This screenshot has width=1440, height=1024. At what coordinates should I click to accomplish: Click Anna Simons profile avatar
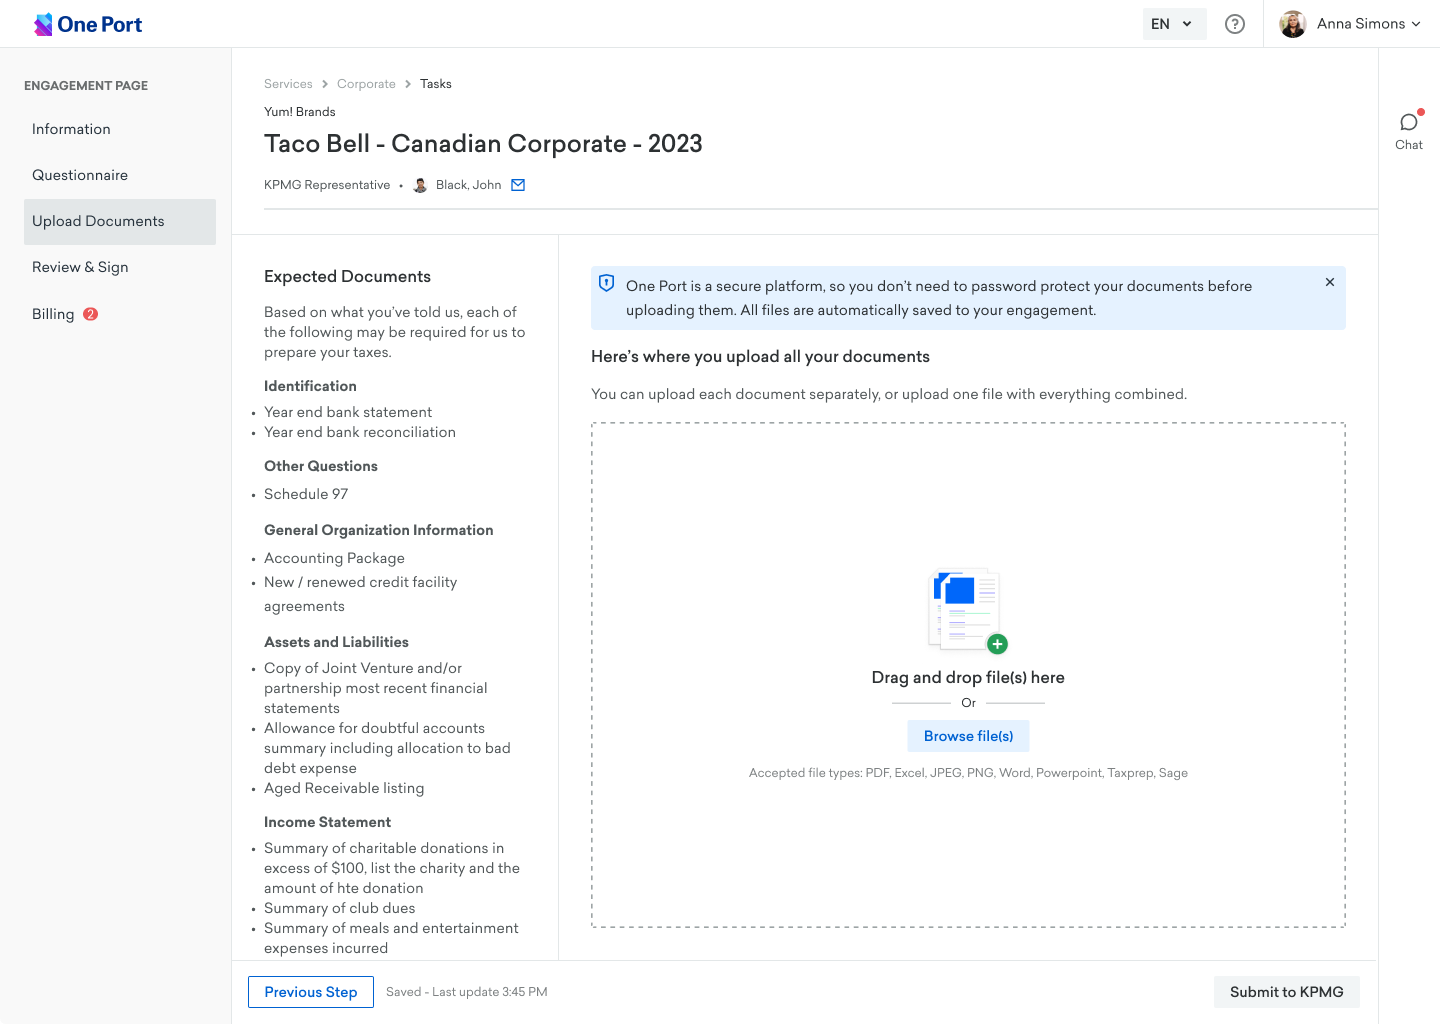1293,24
